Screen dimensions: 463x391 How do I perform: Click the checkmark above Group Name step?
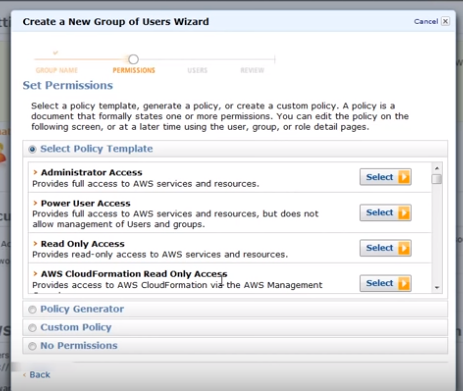(56, 53)
